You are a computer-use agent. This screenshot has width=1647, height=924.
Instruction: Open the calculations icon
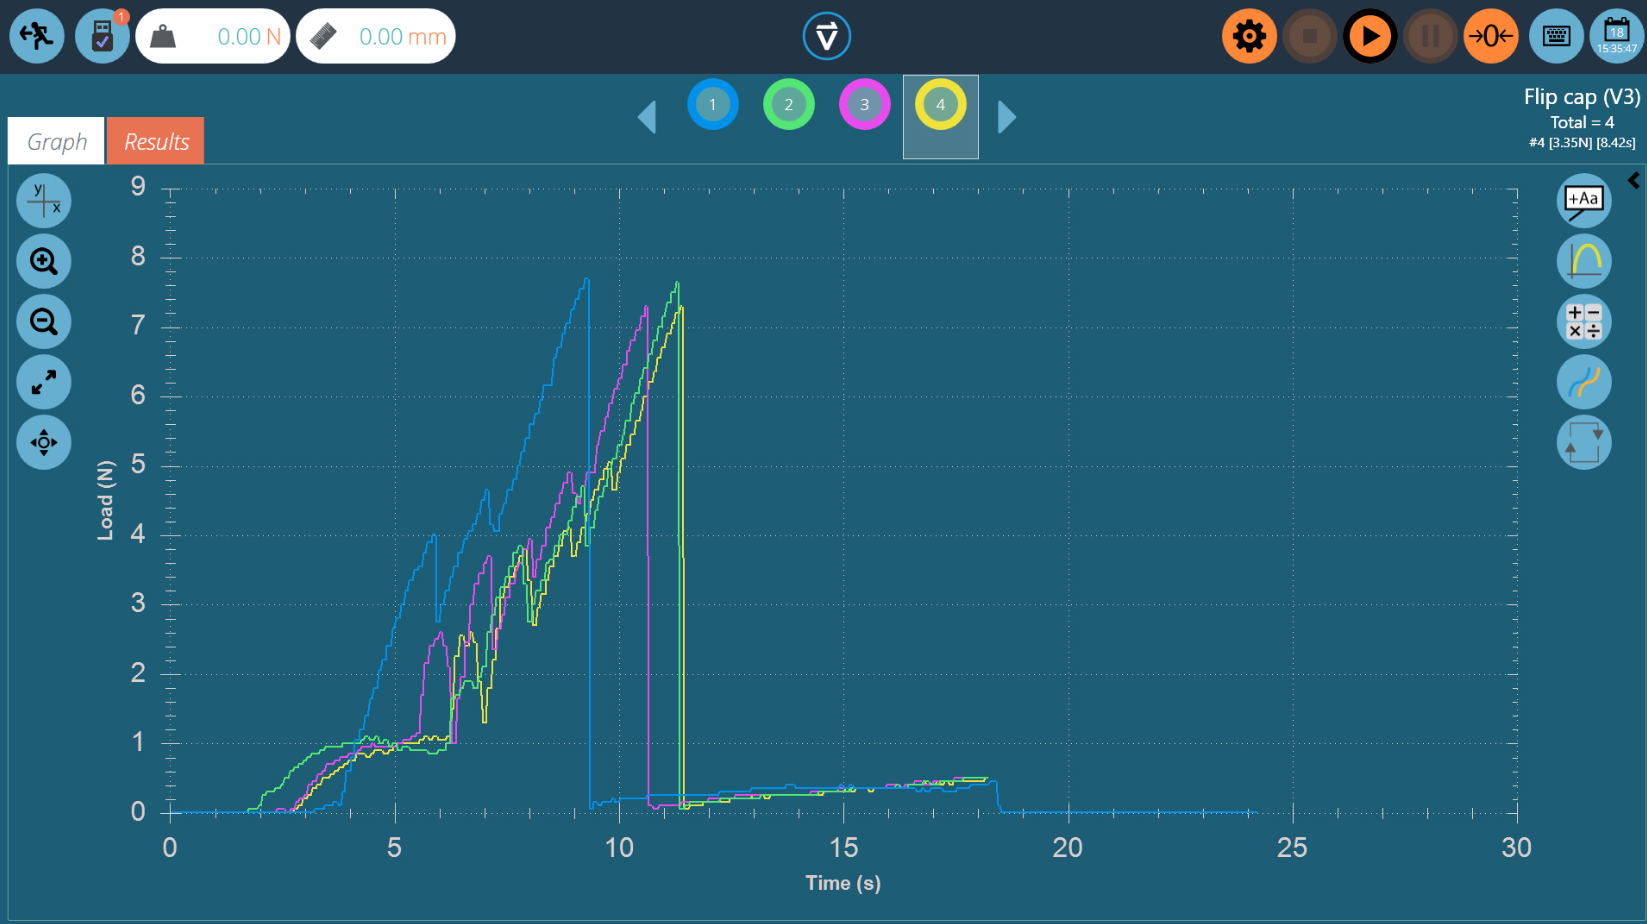coord(1583,322)
